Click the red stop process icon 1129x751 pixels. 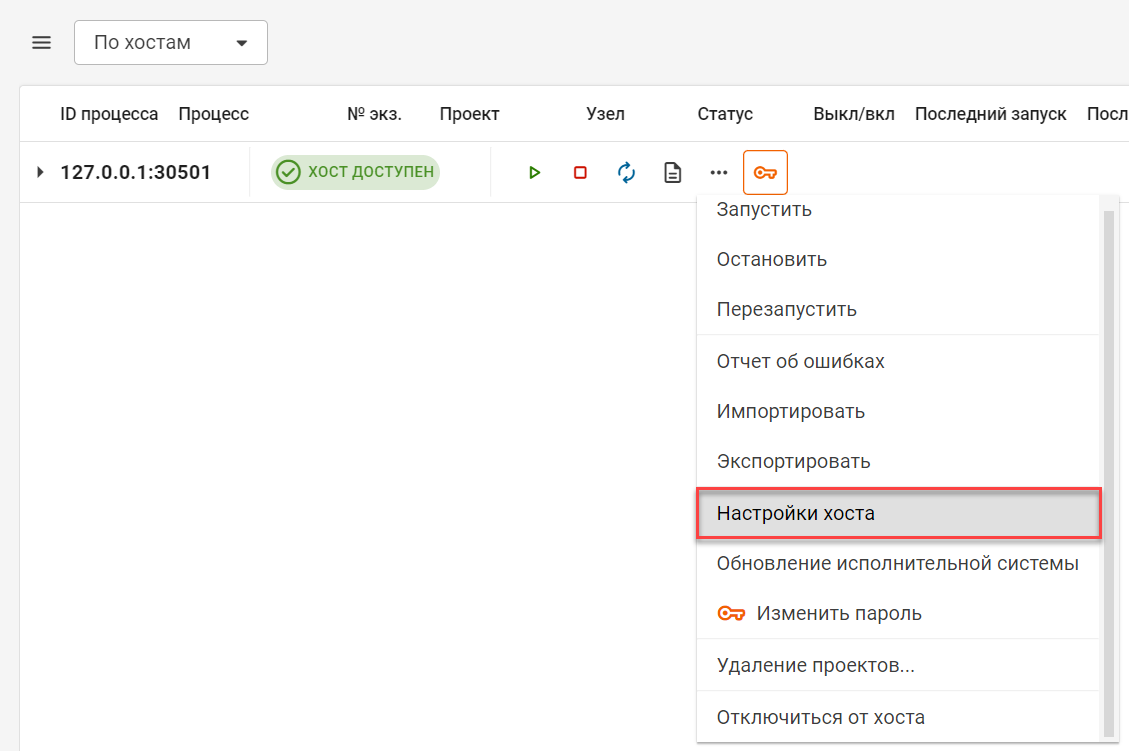point(580,173)
